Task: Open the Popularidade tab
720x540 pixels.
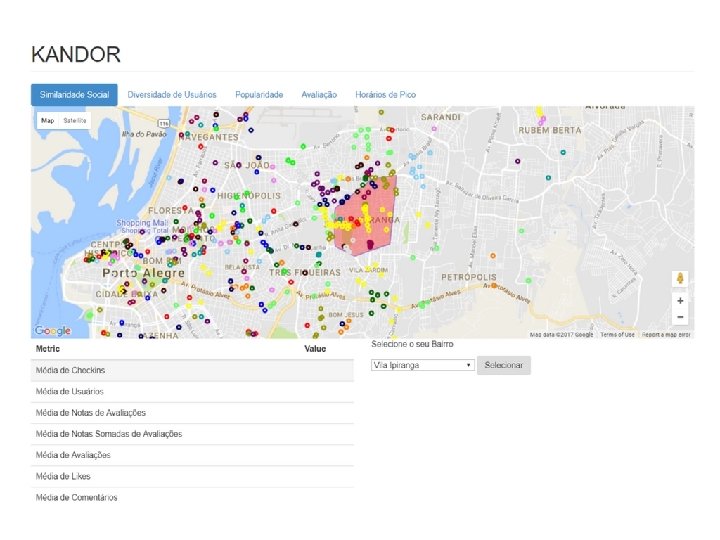Action: point(259,95)
